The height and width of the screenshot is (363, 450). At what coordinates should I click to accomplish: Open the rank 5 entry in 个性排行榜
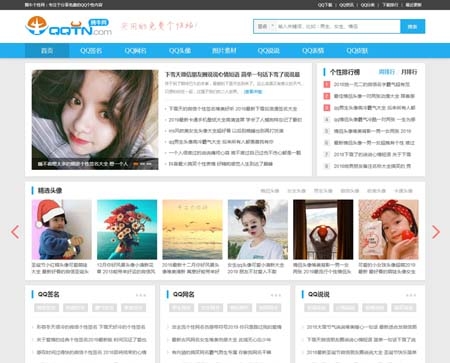pos(372,131)
